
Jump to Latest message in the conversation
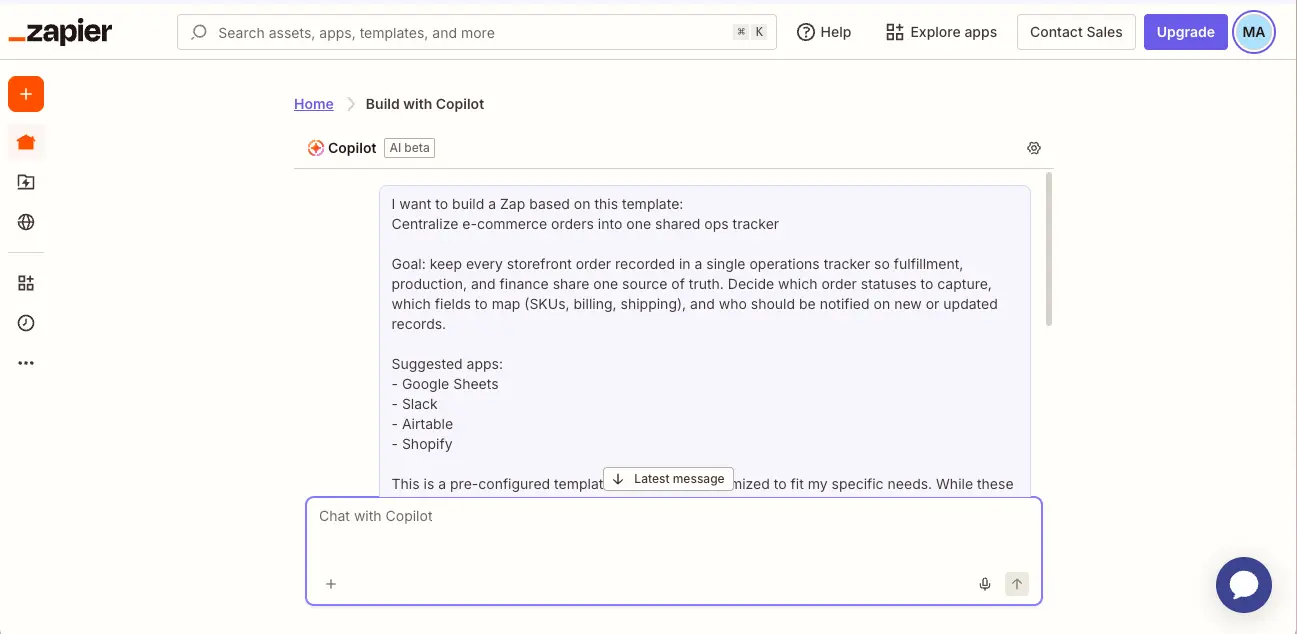(x=668, y=478)
